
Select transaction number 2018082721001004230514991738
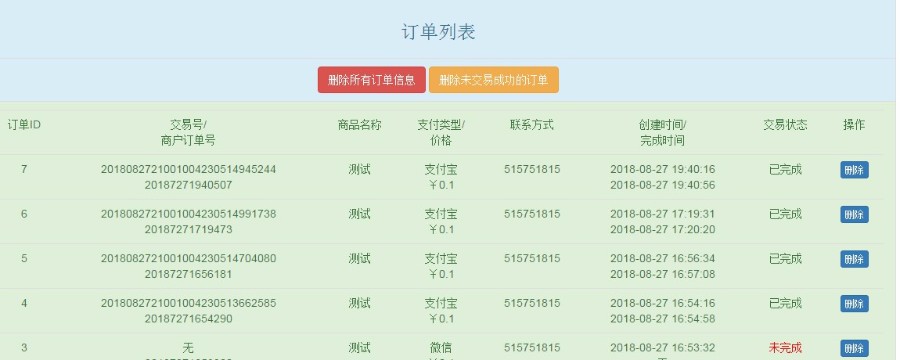188,214
